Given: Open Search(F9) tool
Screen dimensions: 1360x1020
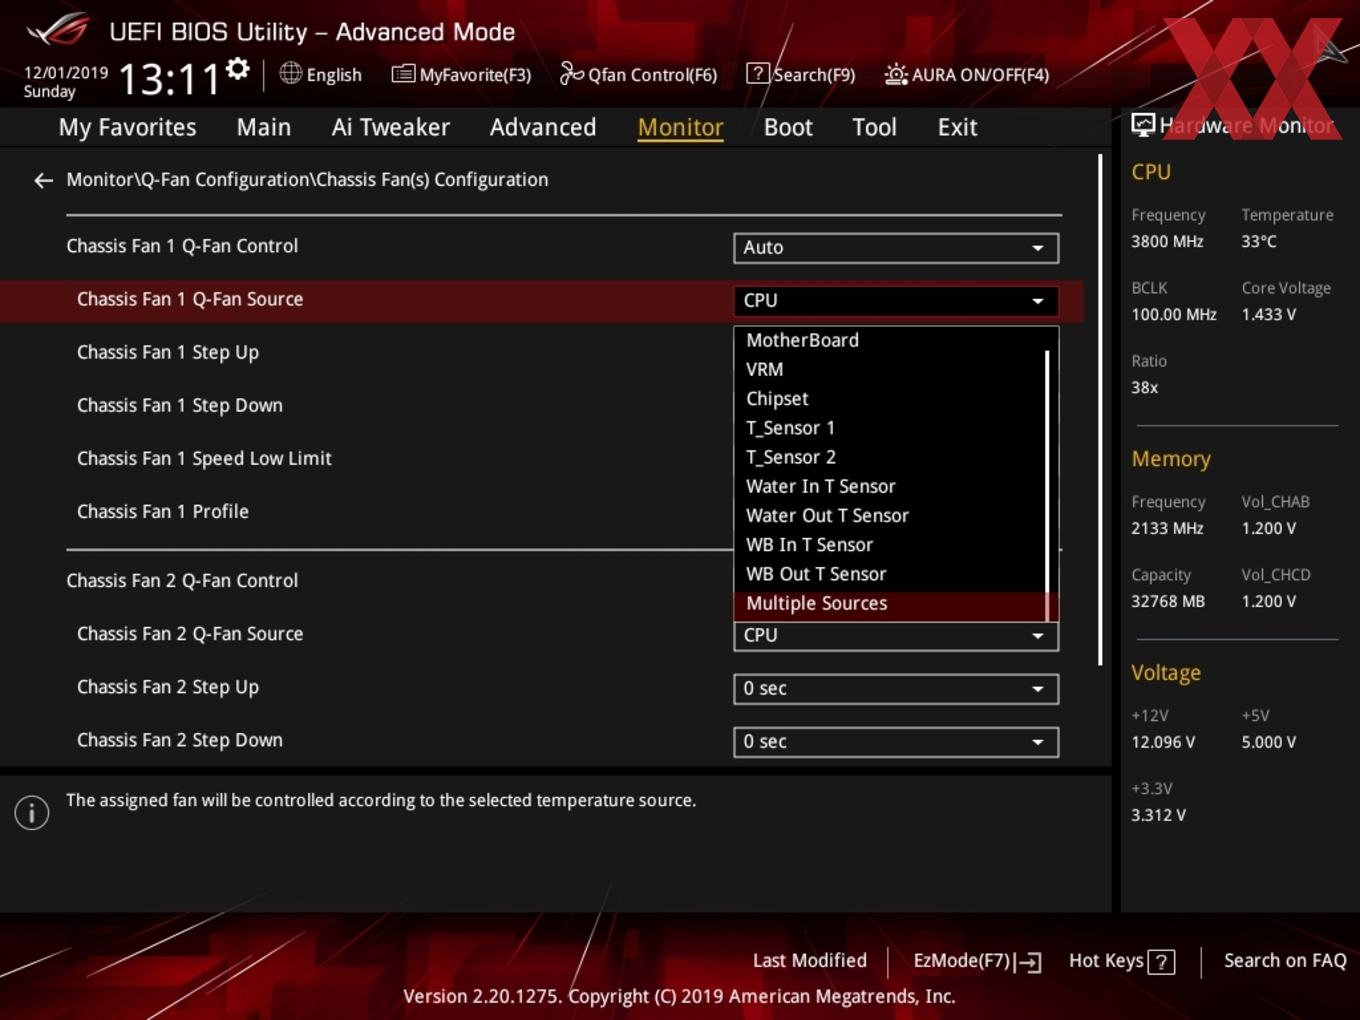Looking at the screenshot, I should 801,74.
